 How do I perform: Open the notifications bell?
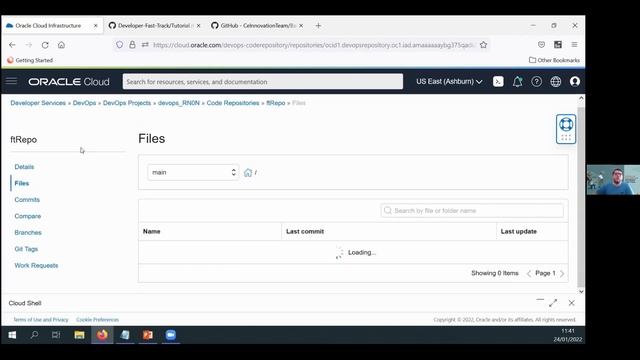click(x=517, y=82)
